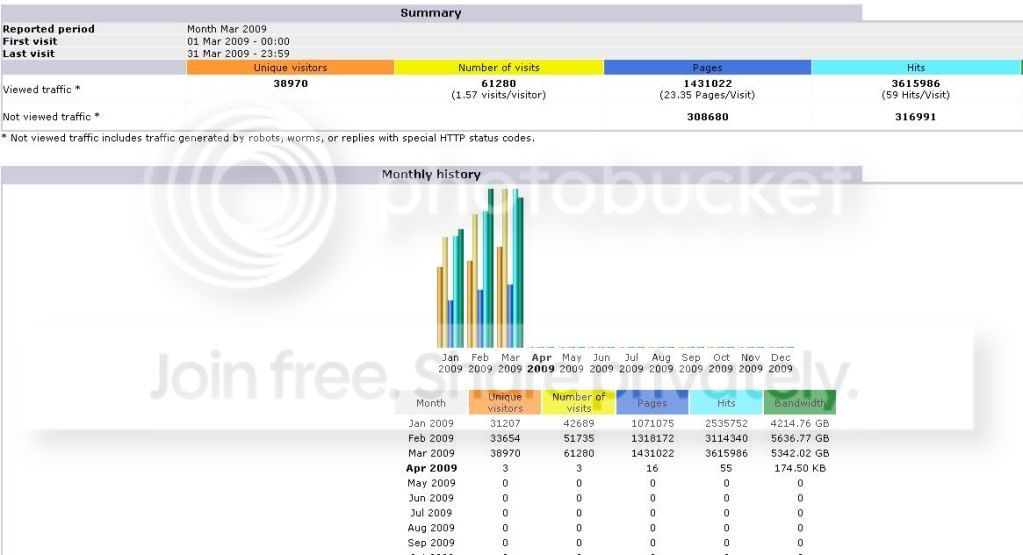
Task: Select the 5636.77 GB bandwidth cell
Action: 800,438
